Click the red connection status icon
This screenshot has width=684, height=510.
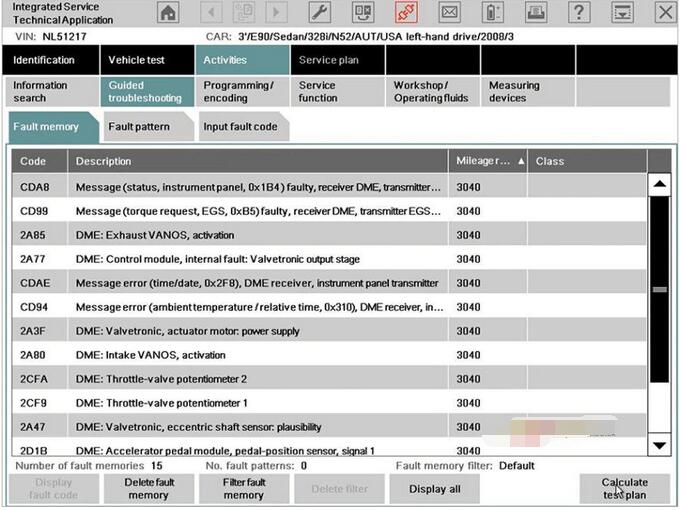(406, 13)
